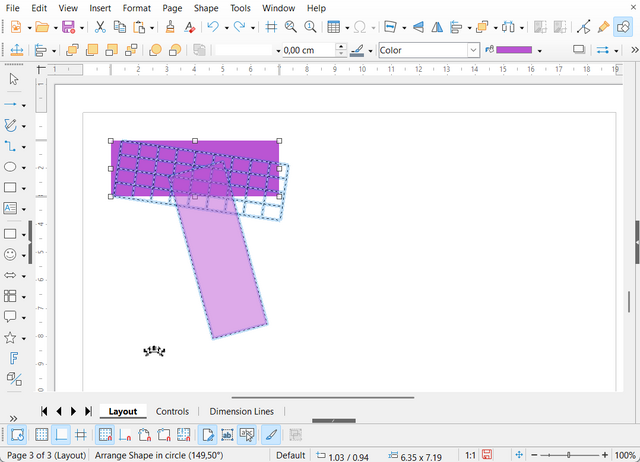Image resolution: width=640 pixels, height=462 pixels.
Task: Toggle Show Draw Functions pencil icon
Action: [x=604, y=27]
